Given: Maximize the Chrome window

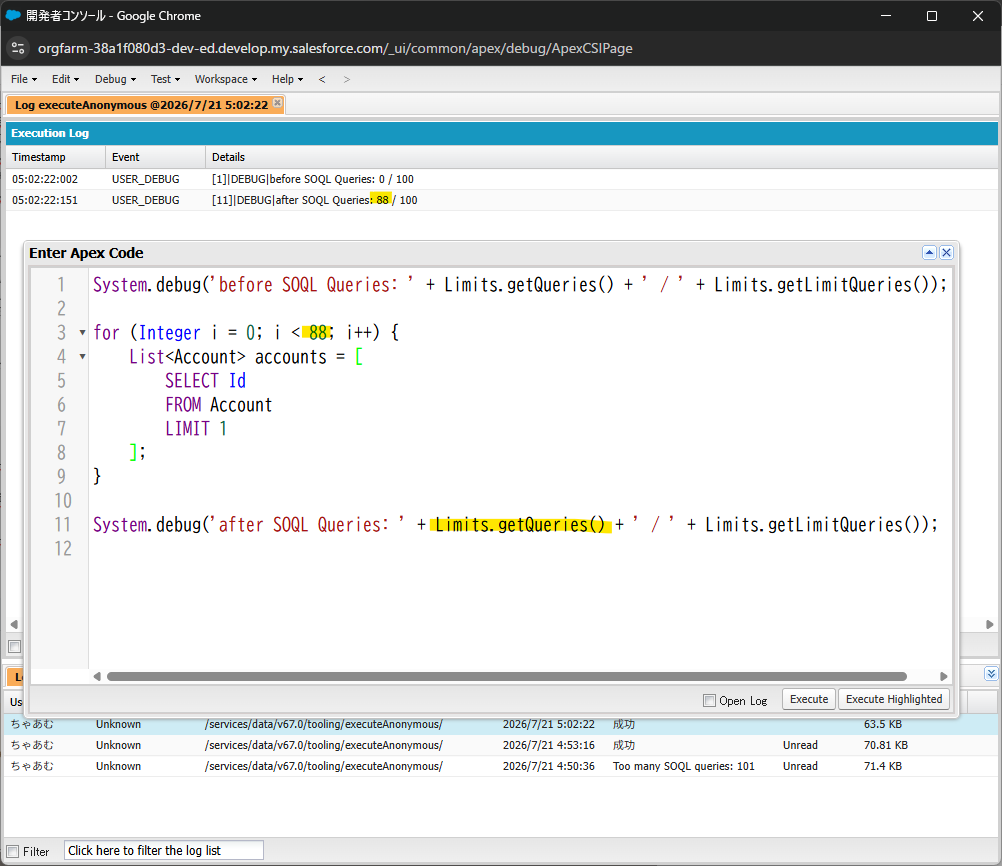Looking at the screenshot, I should point(932,16).
